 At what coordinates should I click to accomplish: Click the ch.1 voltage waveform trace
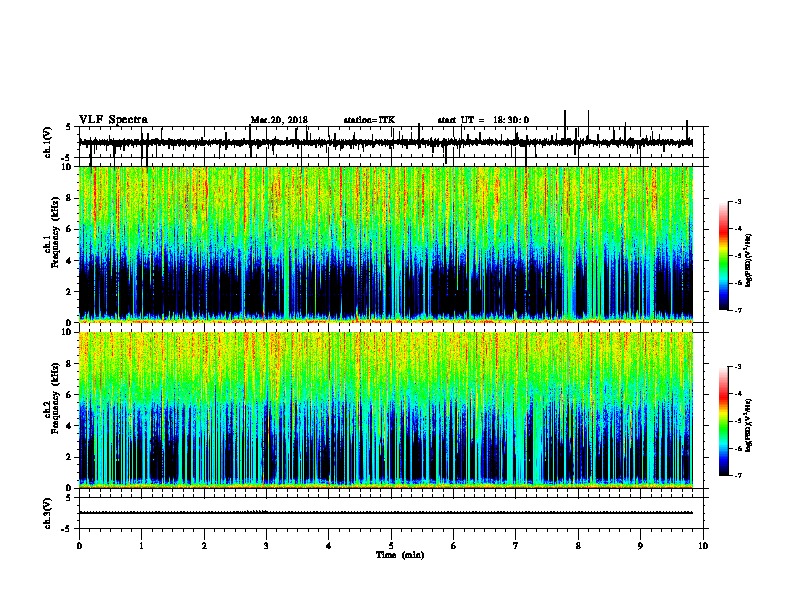(385, 142)
